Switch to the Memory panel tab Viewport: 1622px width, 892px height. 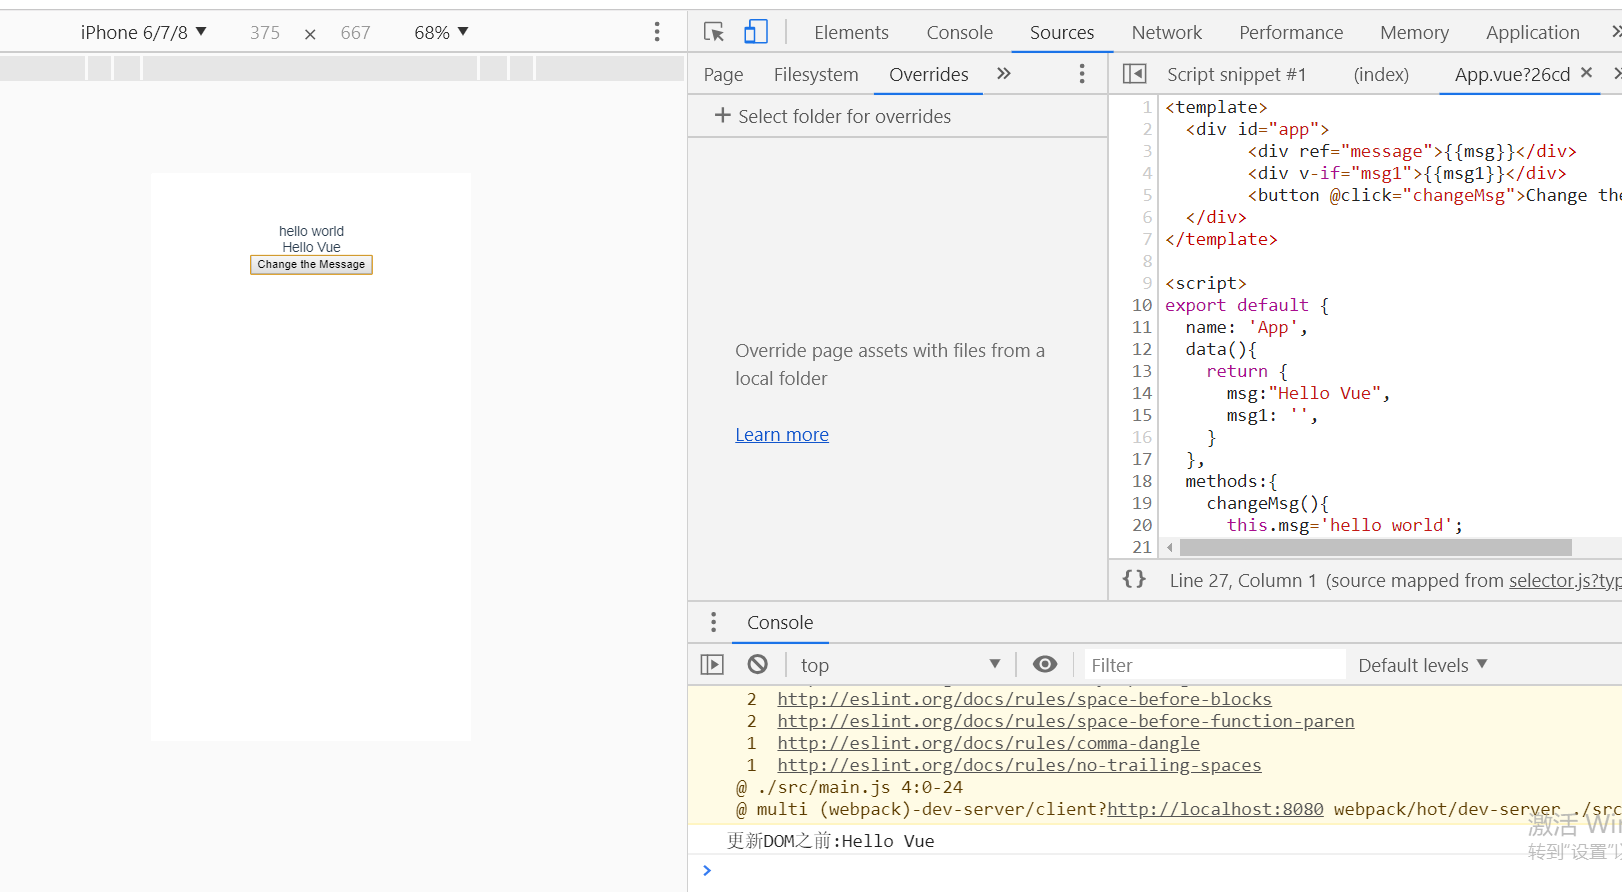1414,32
